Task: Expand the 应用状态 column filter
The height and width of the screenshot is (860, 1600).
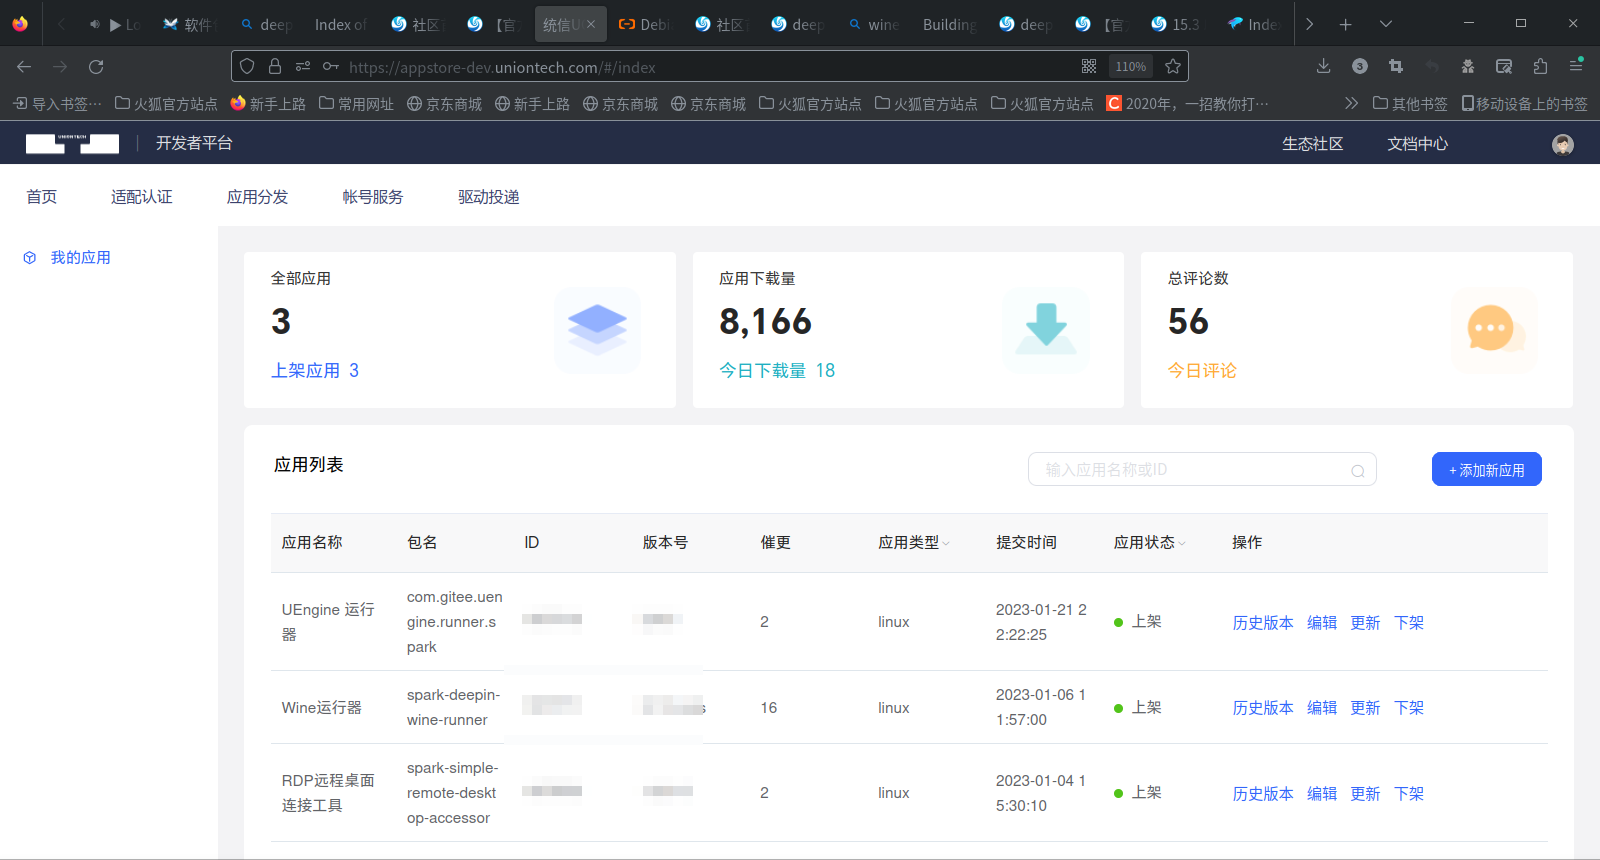Action: (x=1182, y=543)
